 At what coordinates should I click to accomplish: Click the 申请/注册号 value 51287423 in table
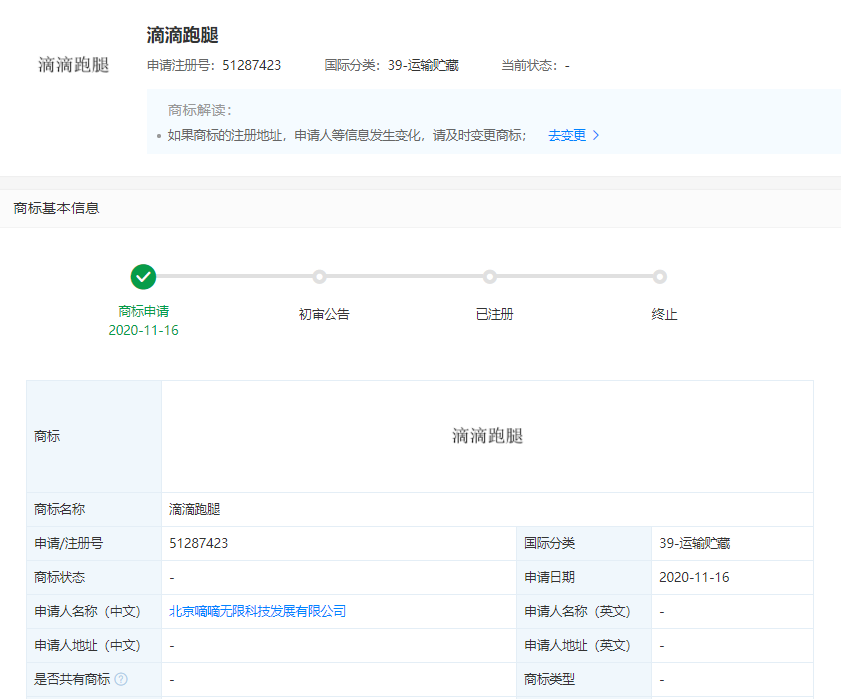[199, 543]
